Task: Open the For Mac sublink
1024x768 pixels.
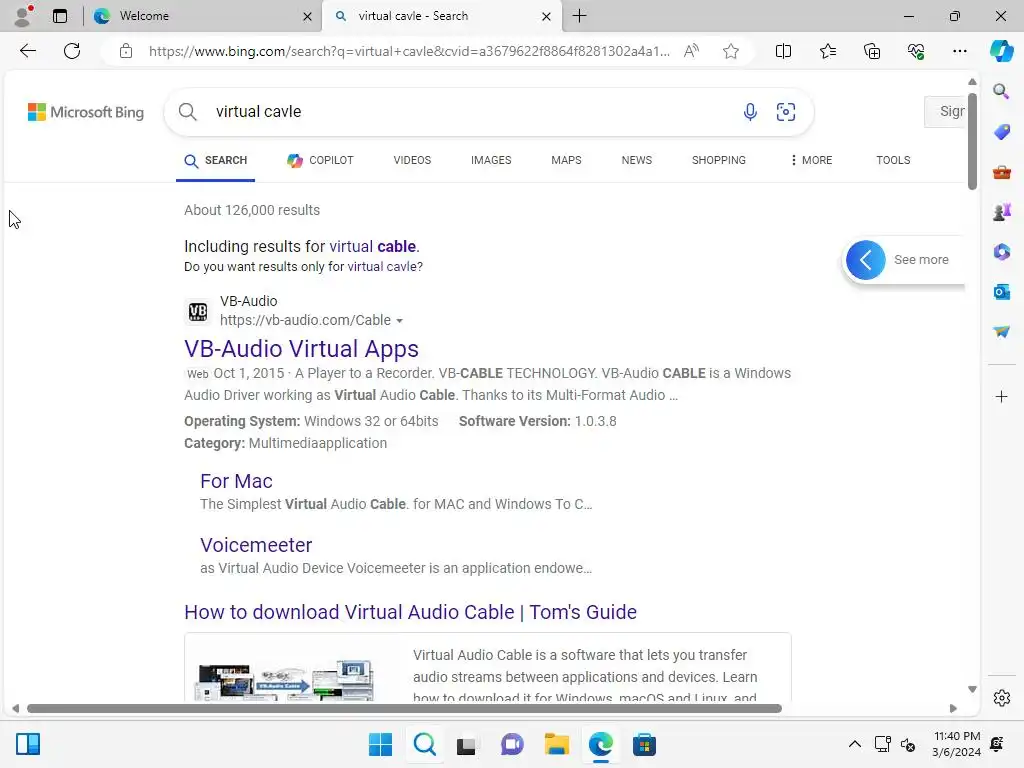Action: [x=236, y=481]
